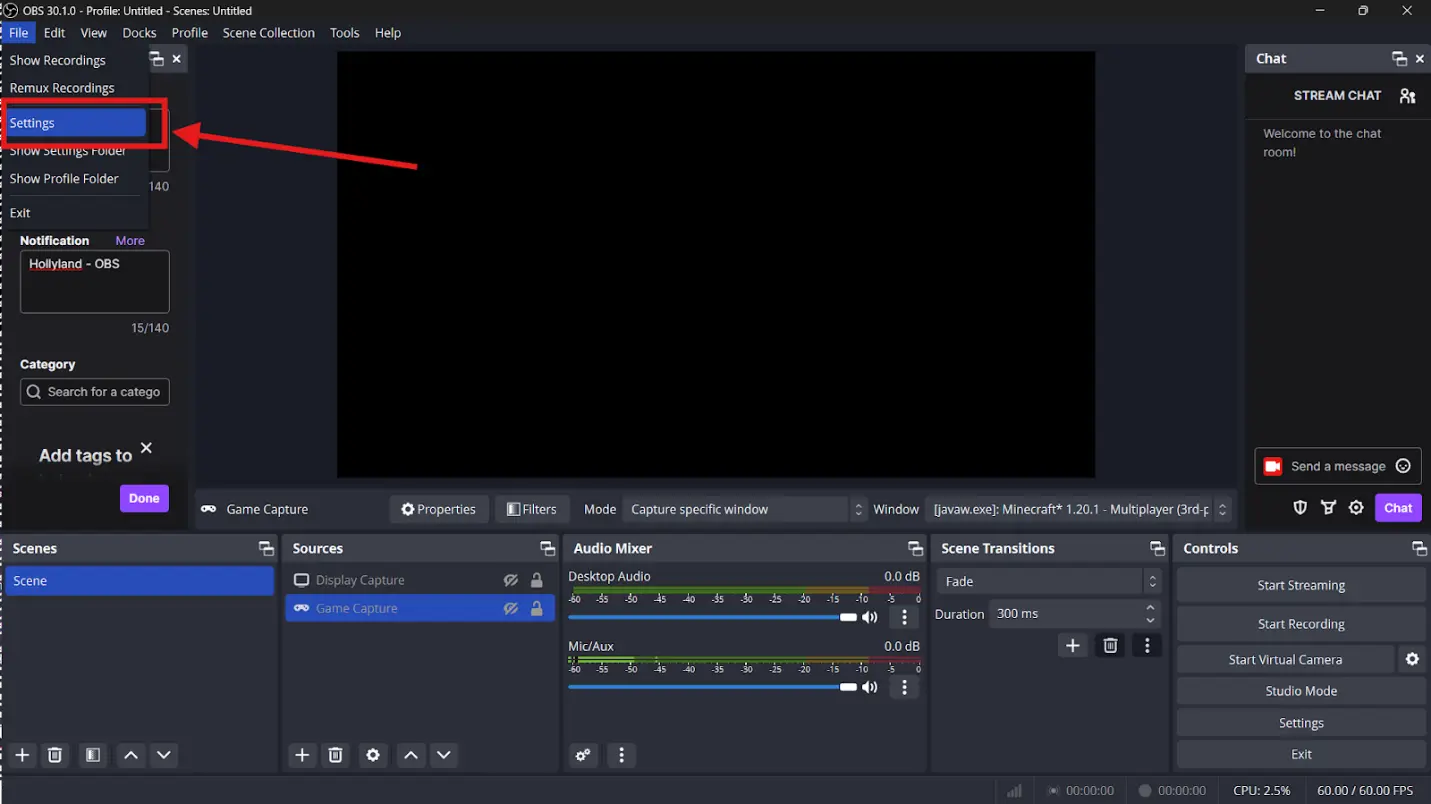Add a new scene transition
The height and width of the screenshot is (804, 1431).
1072,646
